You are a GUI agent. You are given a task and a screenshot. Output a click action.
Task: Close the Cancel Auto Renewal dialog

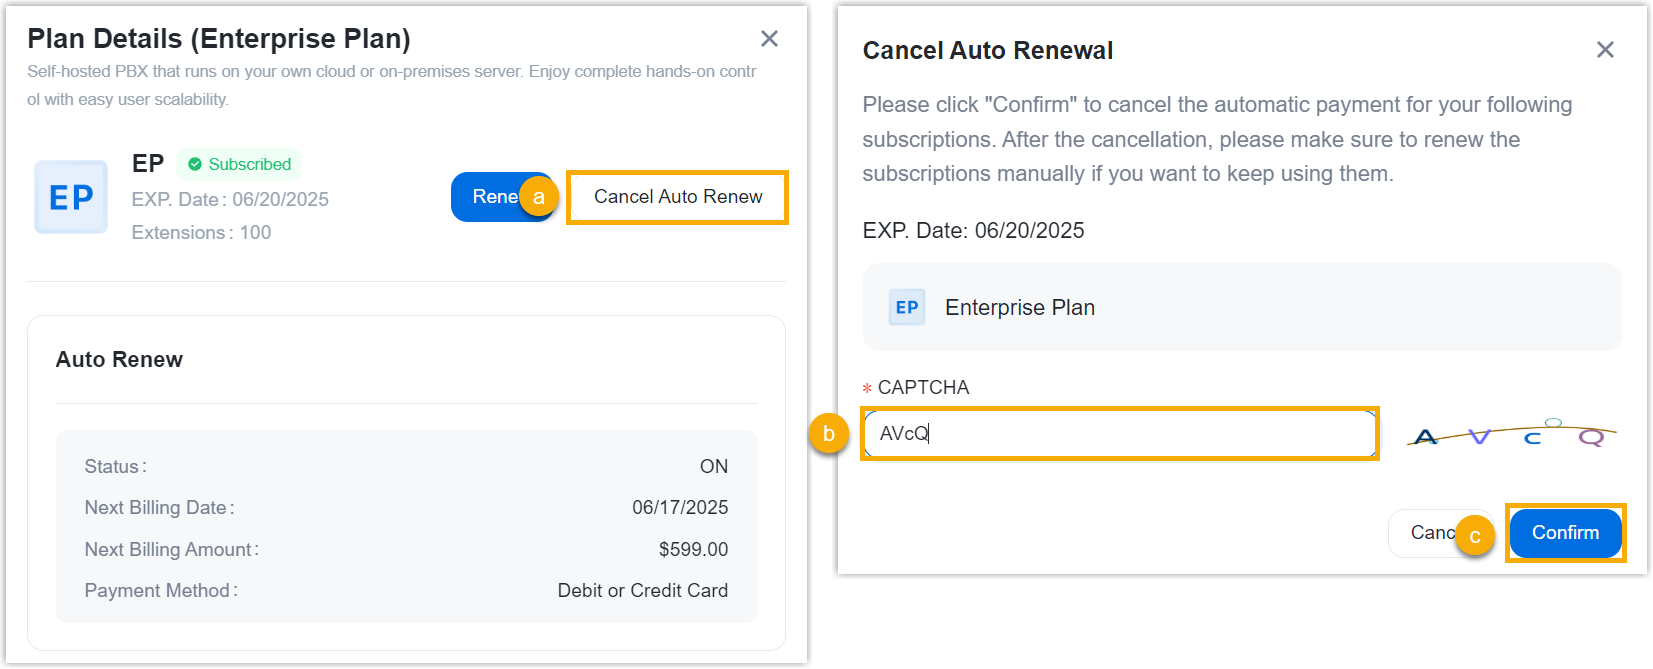click(1605, 50)
